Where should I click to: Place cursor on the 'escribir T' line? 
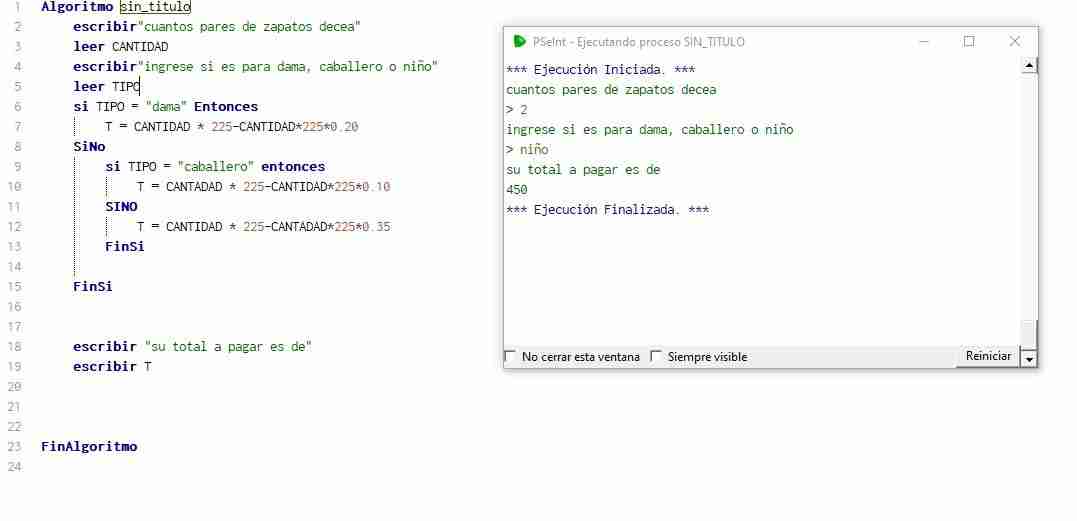tap(113, 367)
